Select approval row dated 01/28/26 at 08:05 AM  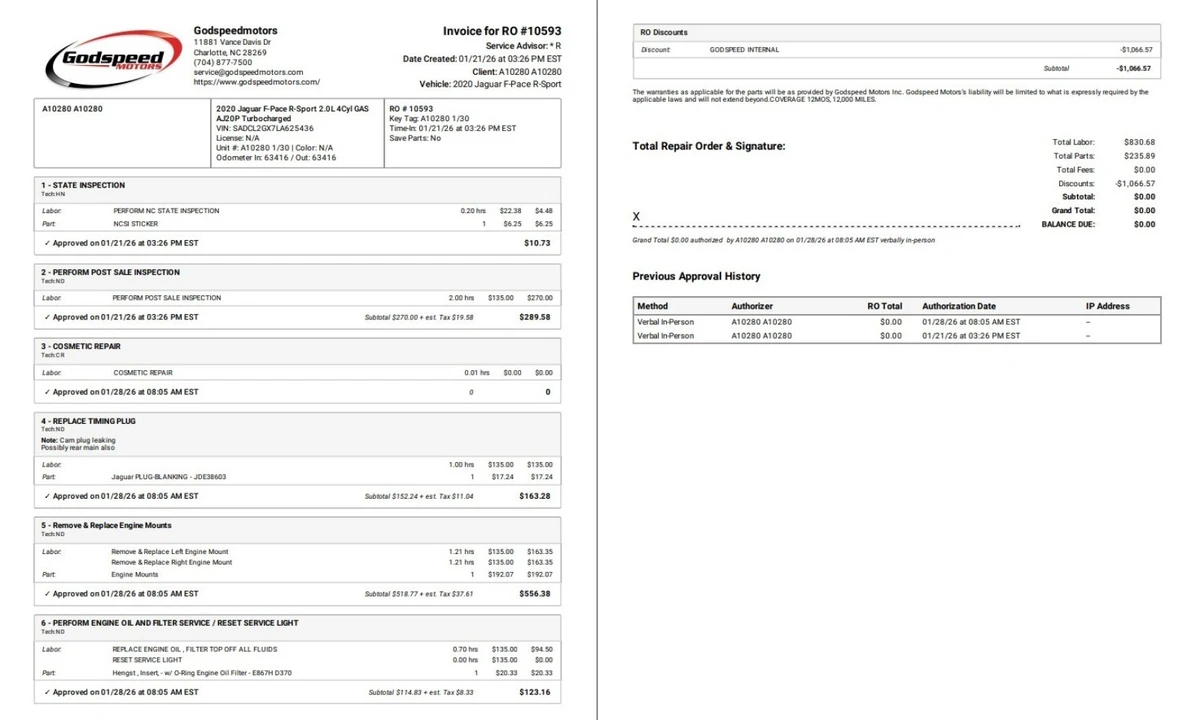tap(896, 322)
